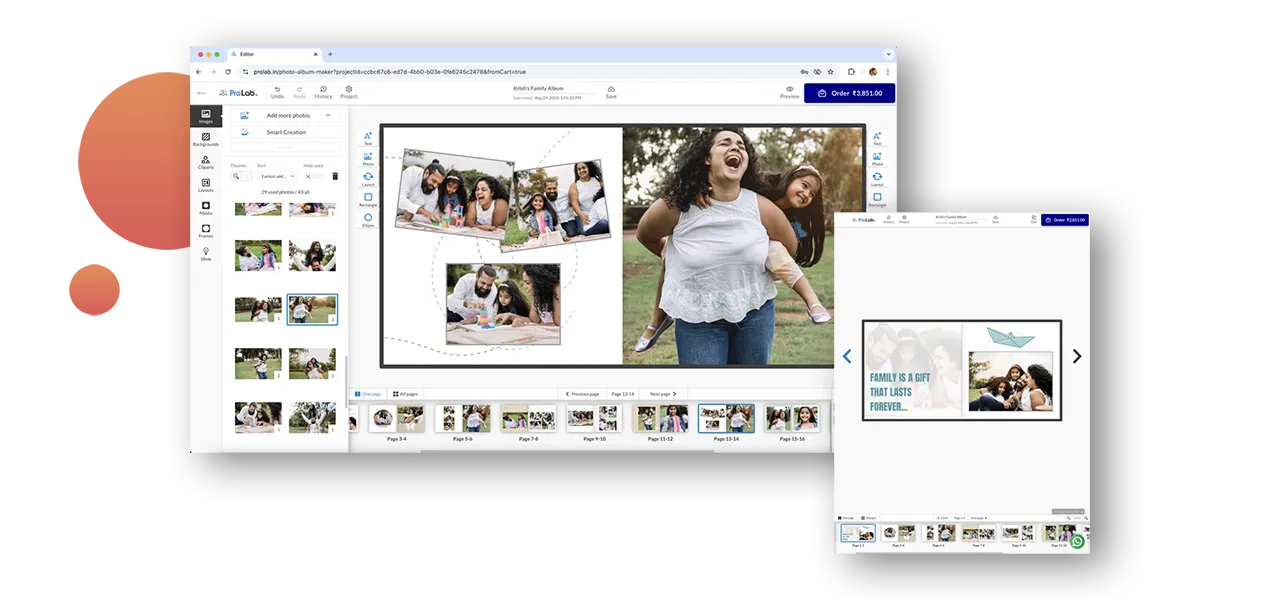Select the Masks sidebar icon
The width and height of the screenshot is (1280, 600).
click(205, 207)
